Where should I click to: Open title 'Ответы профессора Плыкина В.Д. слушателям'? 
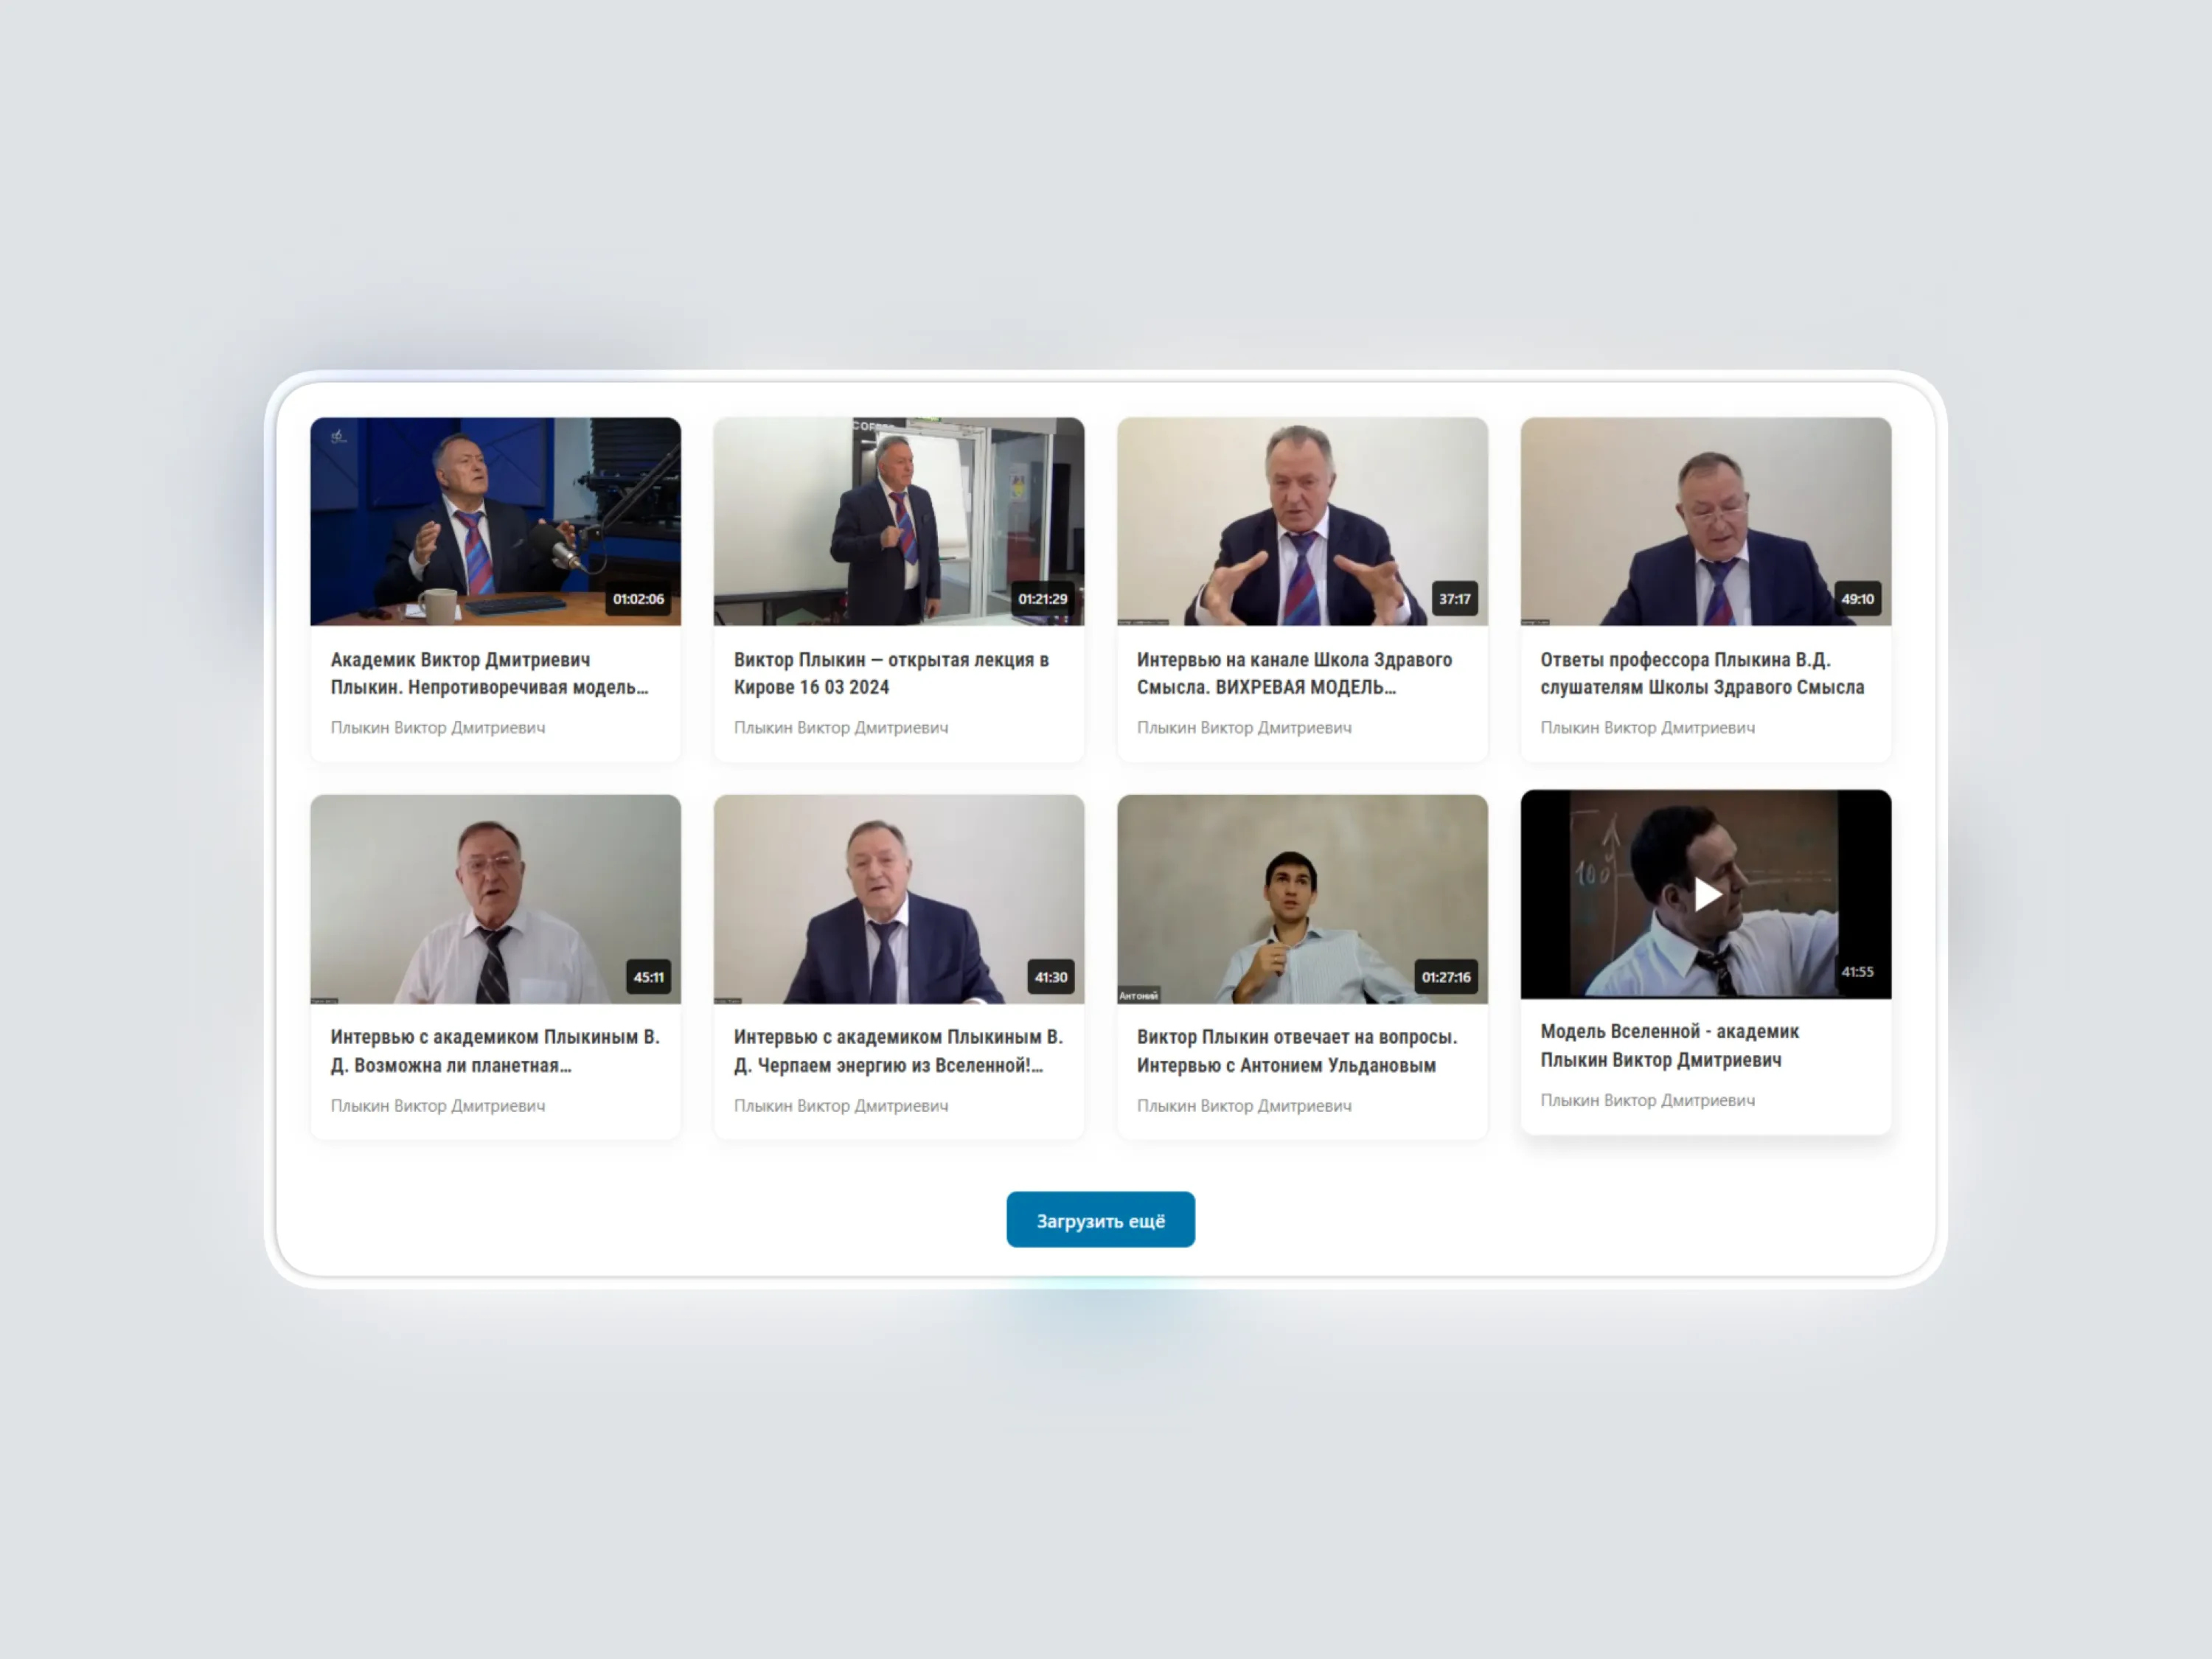click(x=1702, y=673)
